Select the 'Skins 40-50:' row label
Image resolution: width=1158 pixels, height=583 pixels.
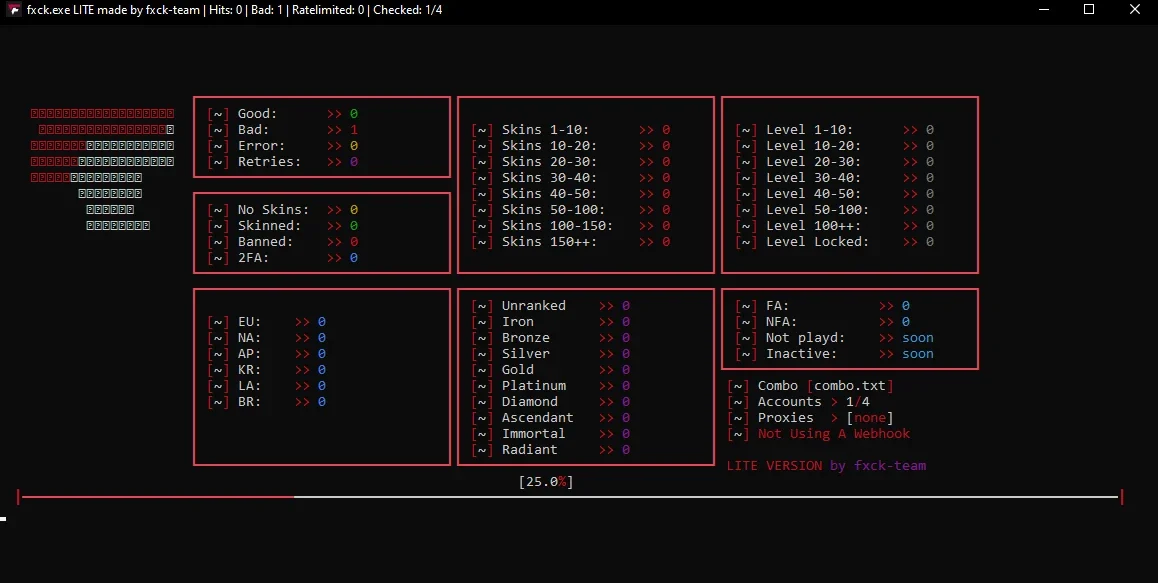pos(549,193)
